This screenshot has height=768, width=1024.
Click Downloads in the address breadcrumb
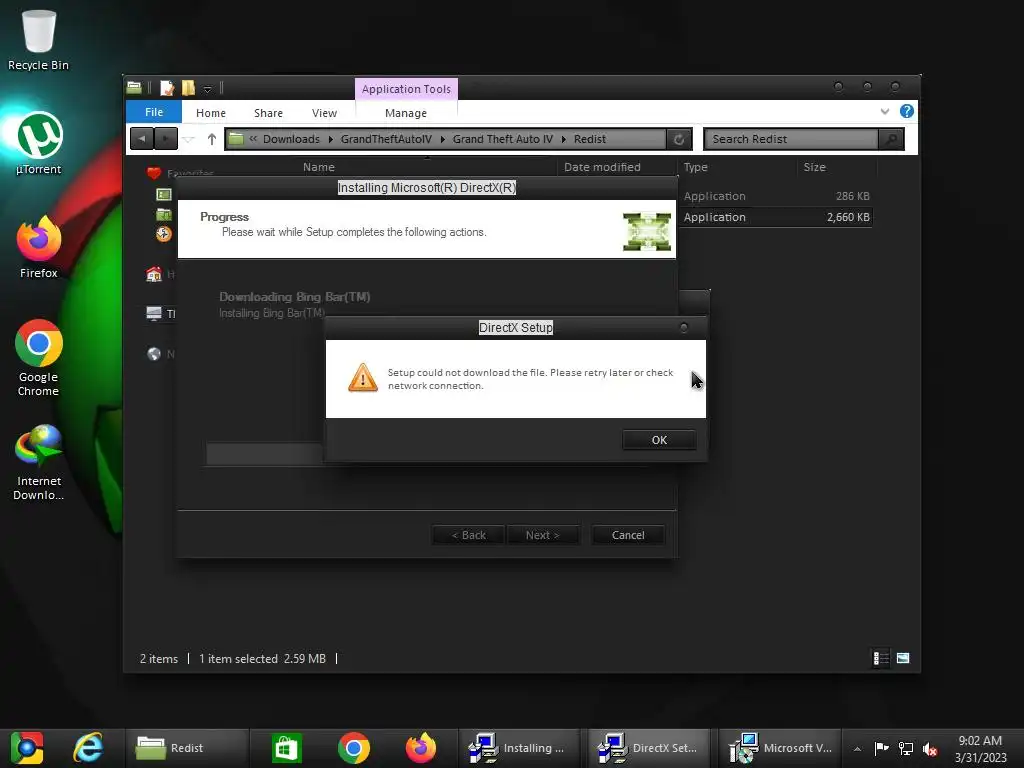coord(291,139)
